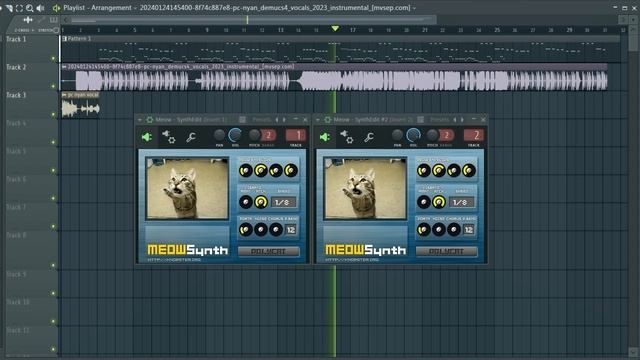Click bar 17 on the timeline ruler
The width and height of the screenshot is (640, 360).
click(x=353, y=30)
